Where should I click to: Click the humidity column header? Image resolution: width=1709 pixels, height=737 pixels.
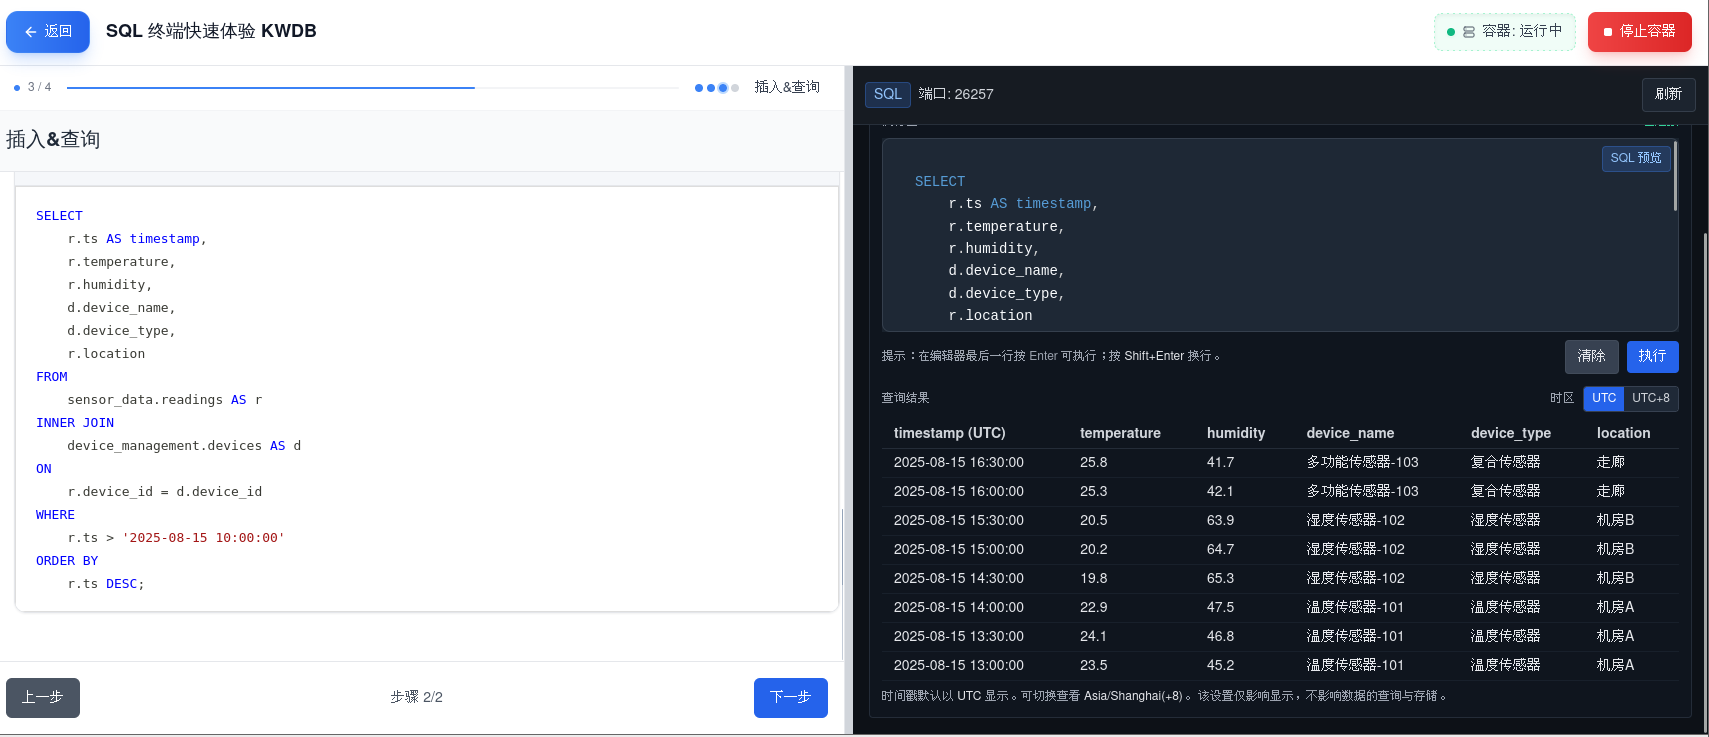tap(1236, 433)
